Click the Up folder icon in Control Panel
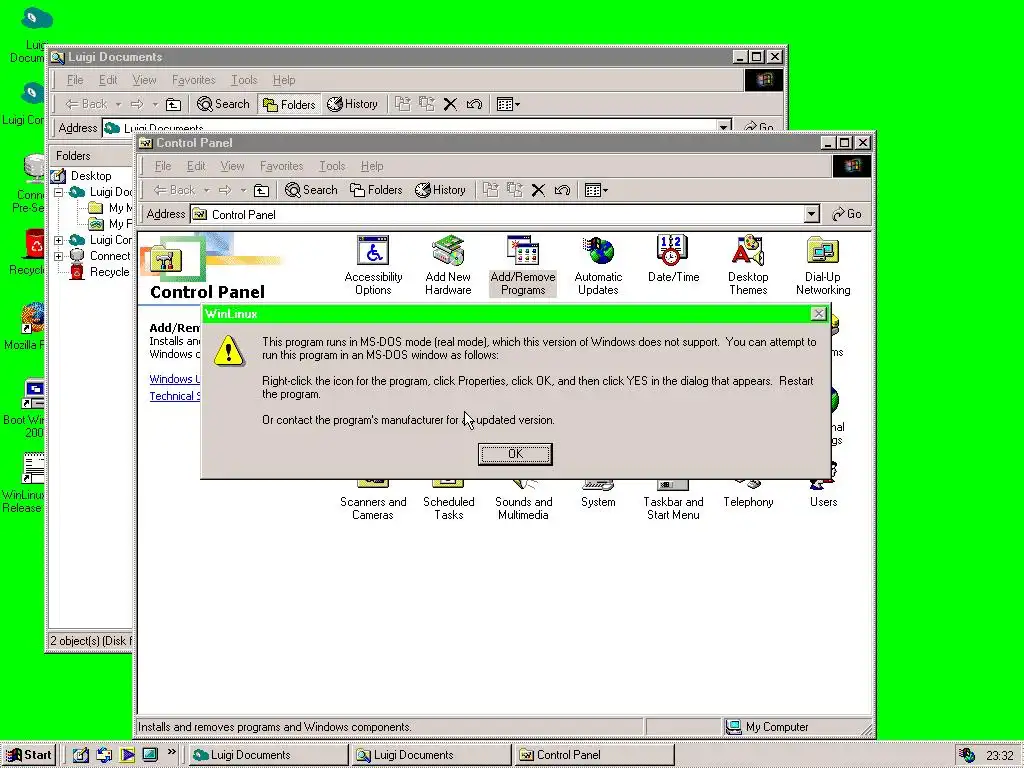 (261, 190)
